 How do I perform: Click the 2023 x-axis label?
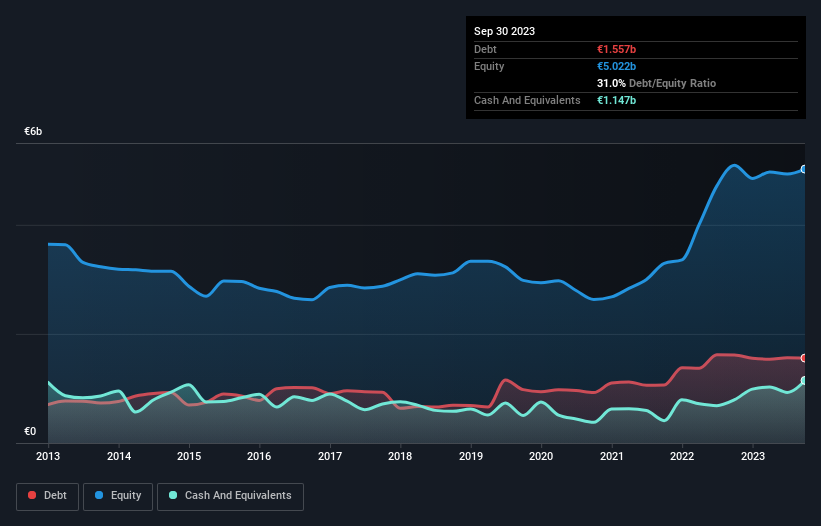752,456
